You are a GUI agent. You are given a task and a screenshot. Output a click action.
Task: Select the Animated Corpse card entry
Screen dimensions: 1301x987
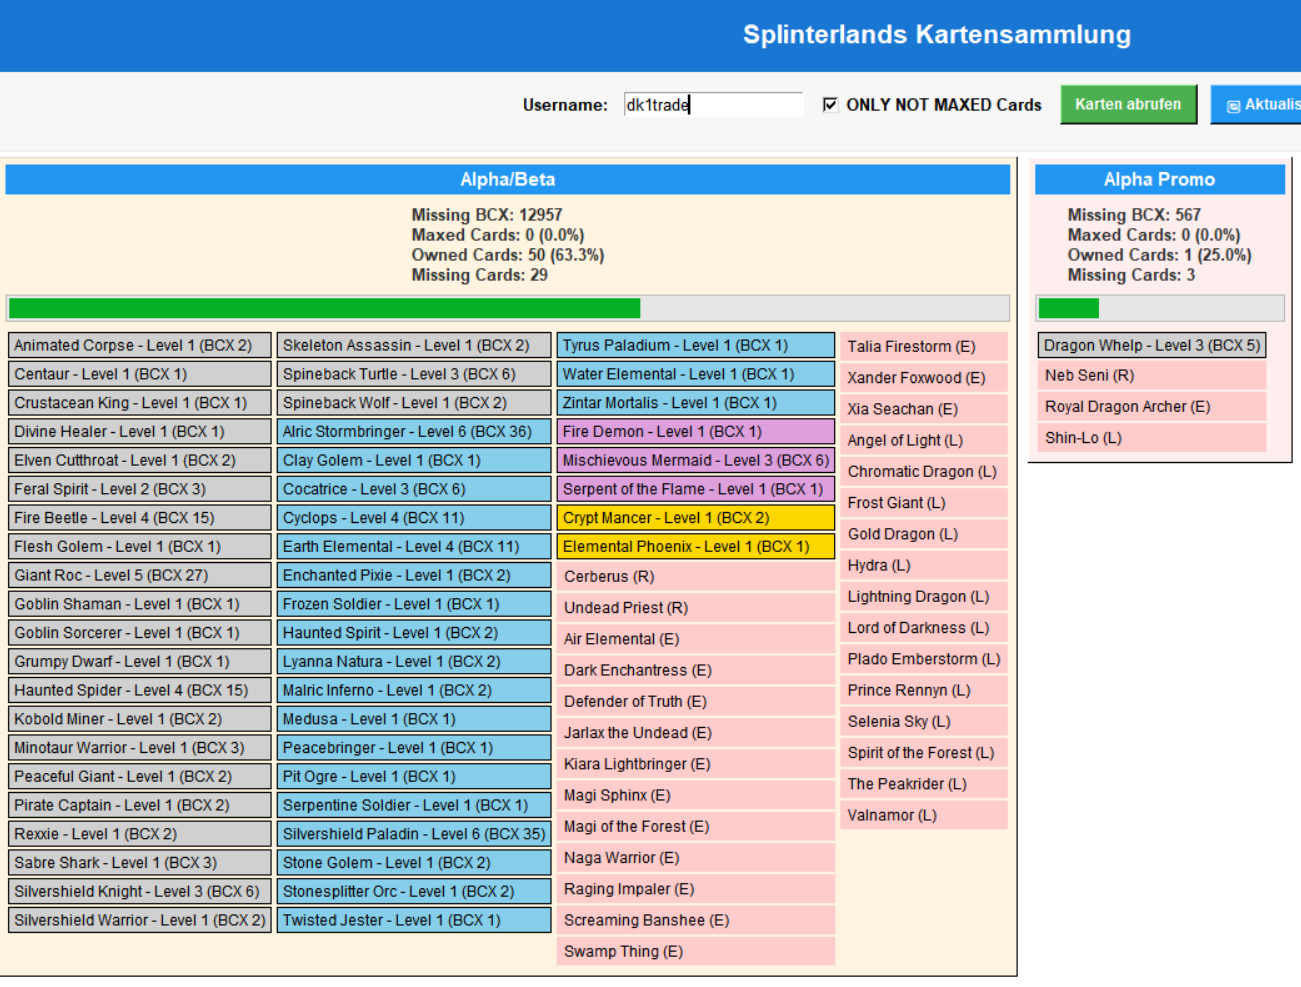coord(140,346)
